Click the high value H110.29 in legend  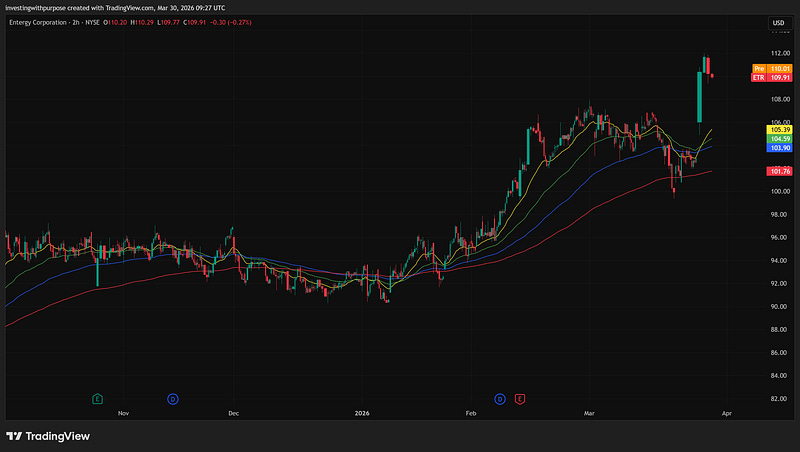tap(142, 22)
